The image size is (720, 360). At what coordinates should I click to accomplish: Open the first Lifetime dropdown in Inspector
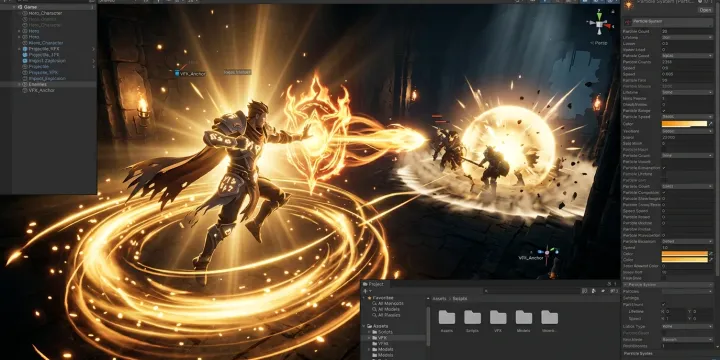pos(687,38)
